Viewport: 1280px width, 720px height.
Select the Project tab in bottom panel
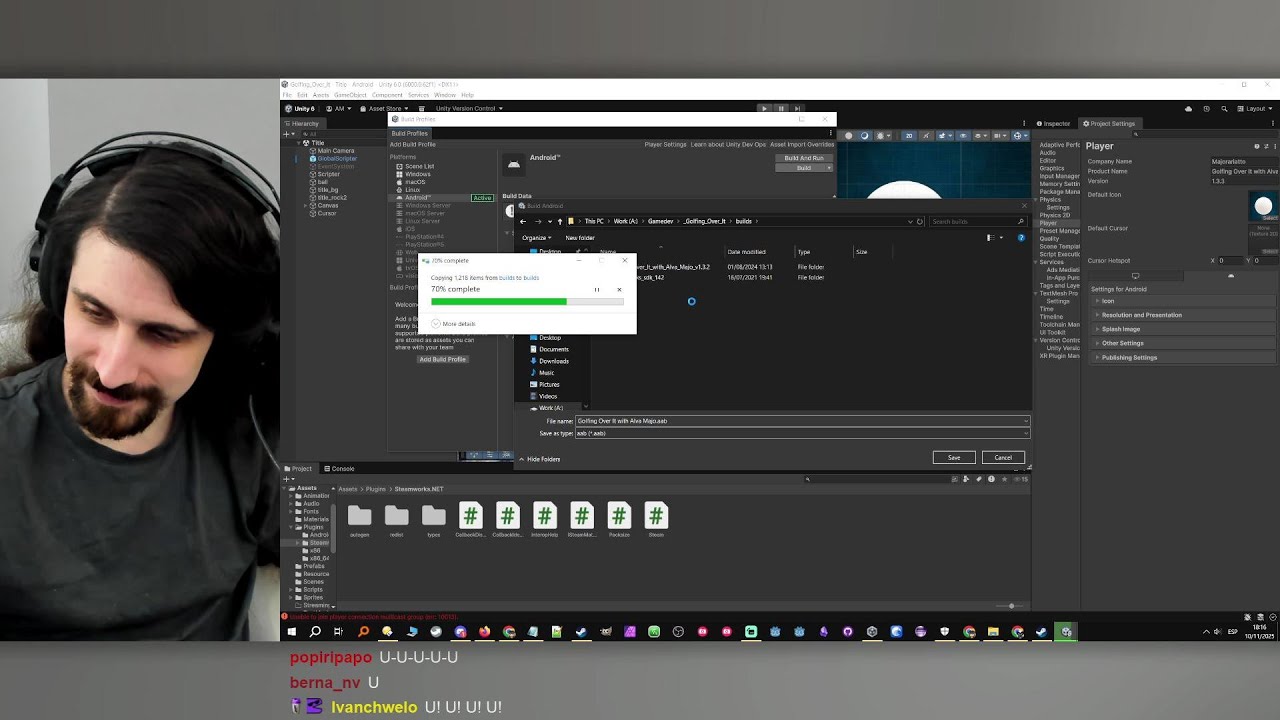click(x=301, y=469)
